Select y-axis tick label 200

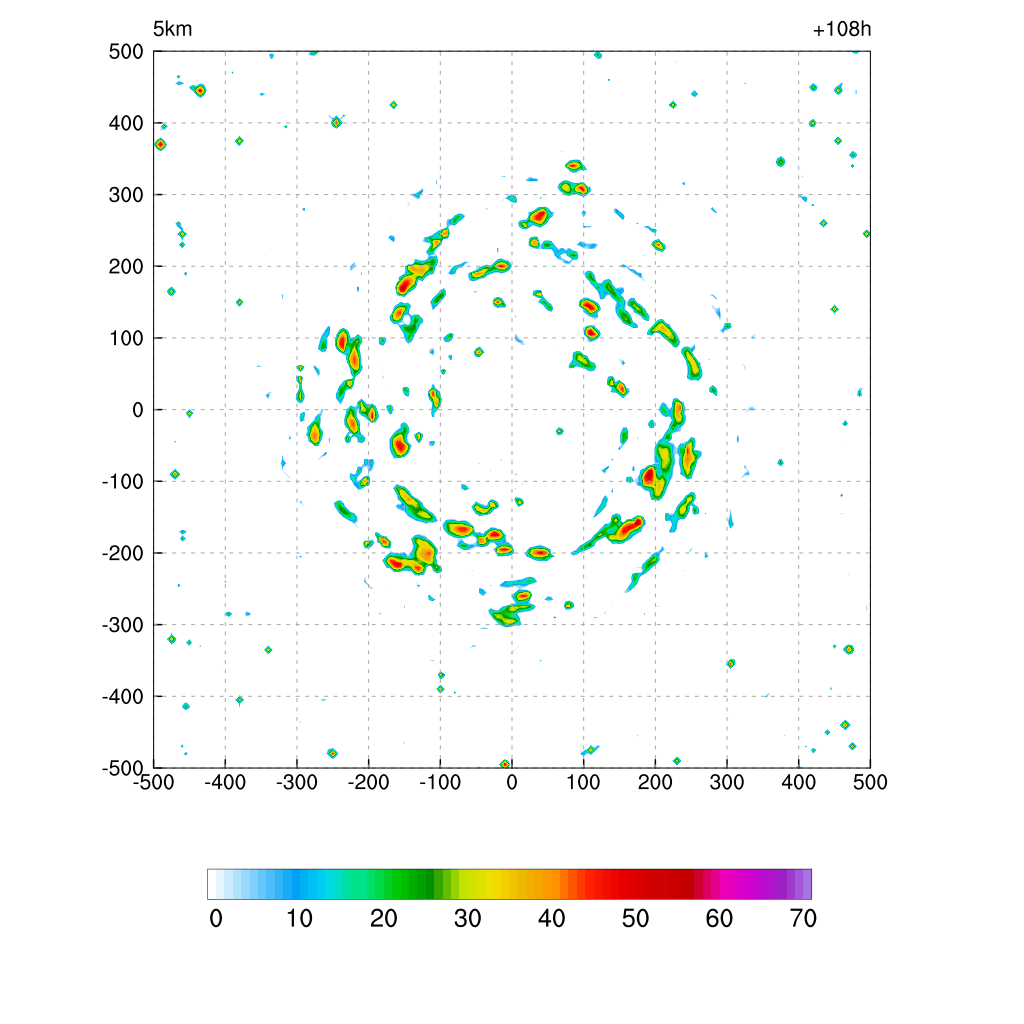click(126, 266)
